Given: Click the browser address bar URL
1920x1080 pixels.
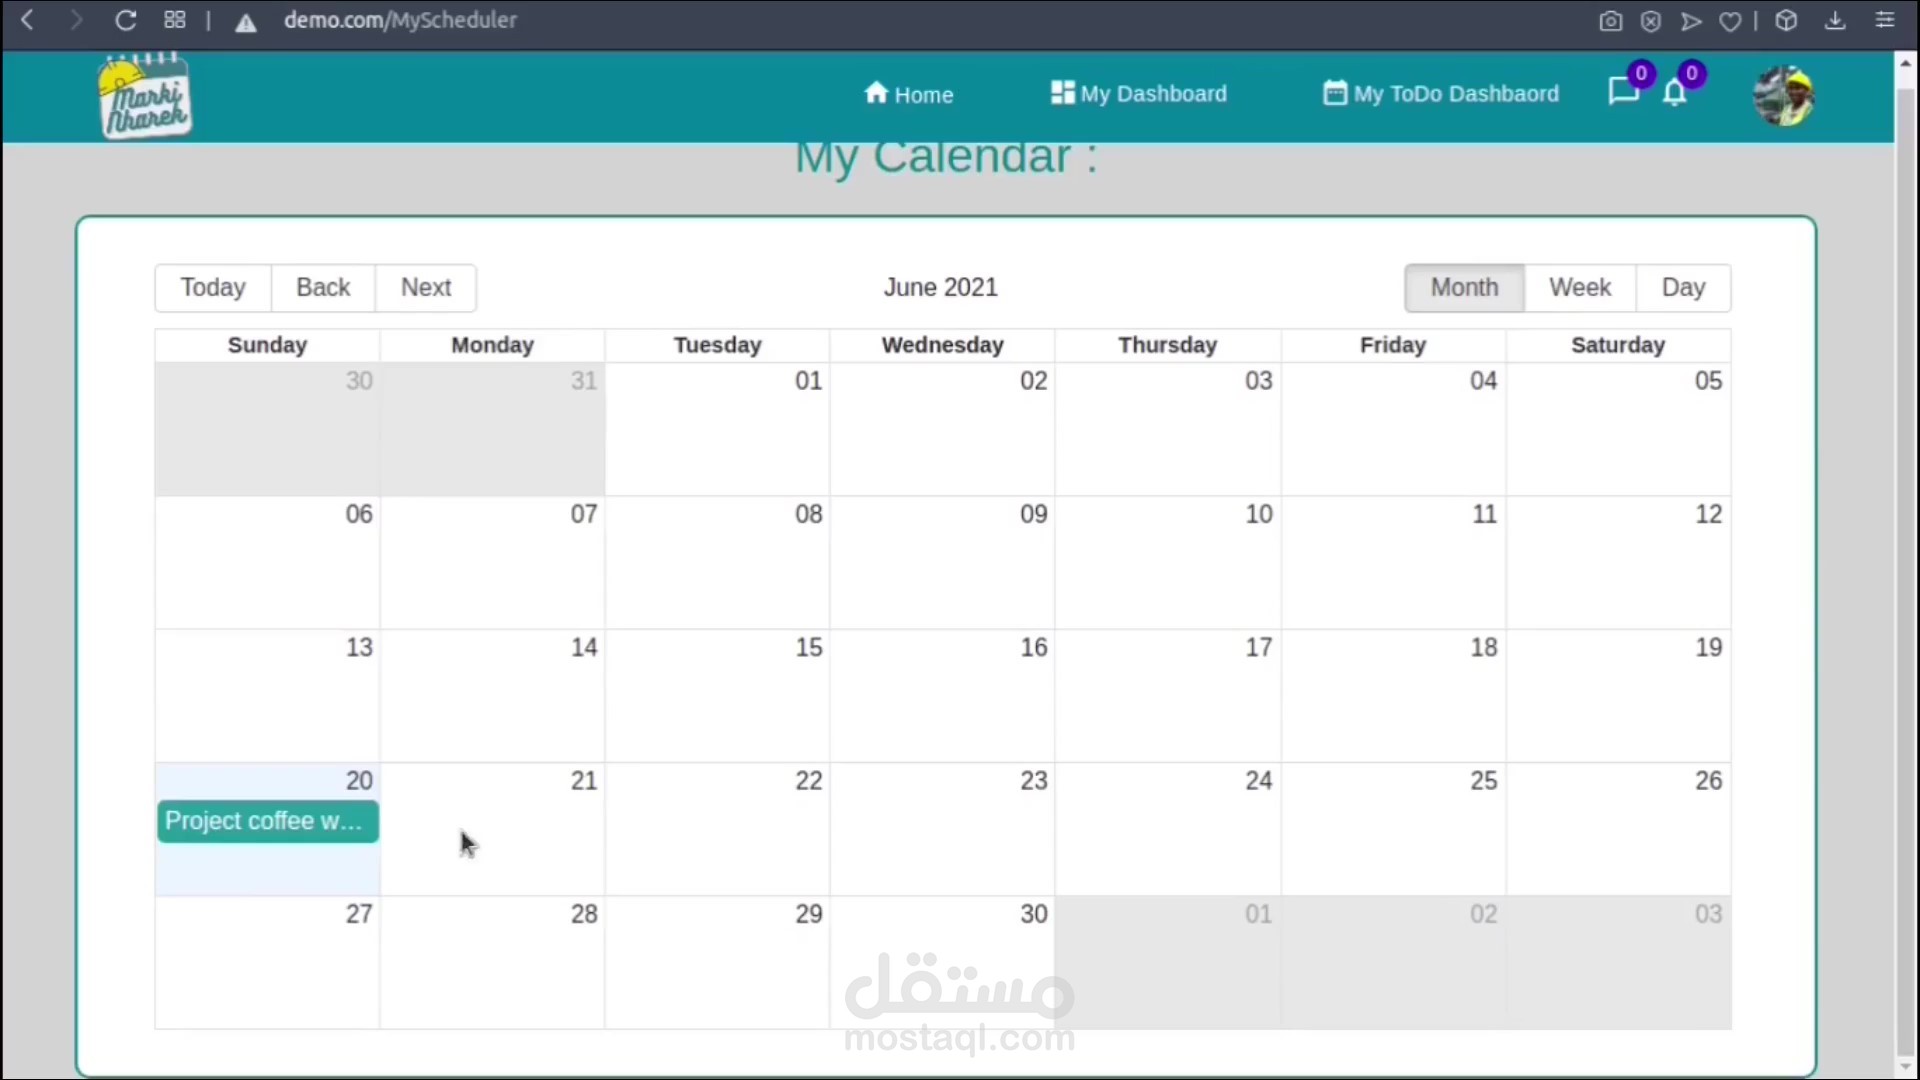Looking at the screenshot, I should point(400,20).
